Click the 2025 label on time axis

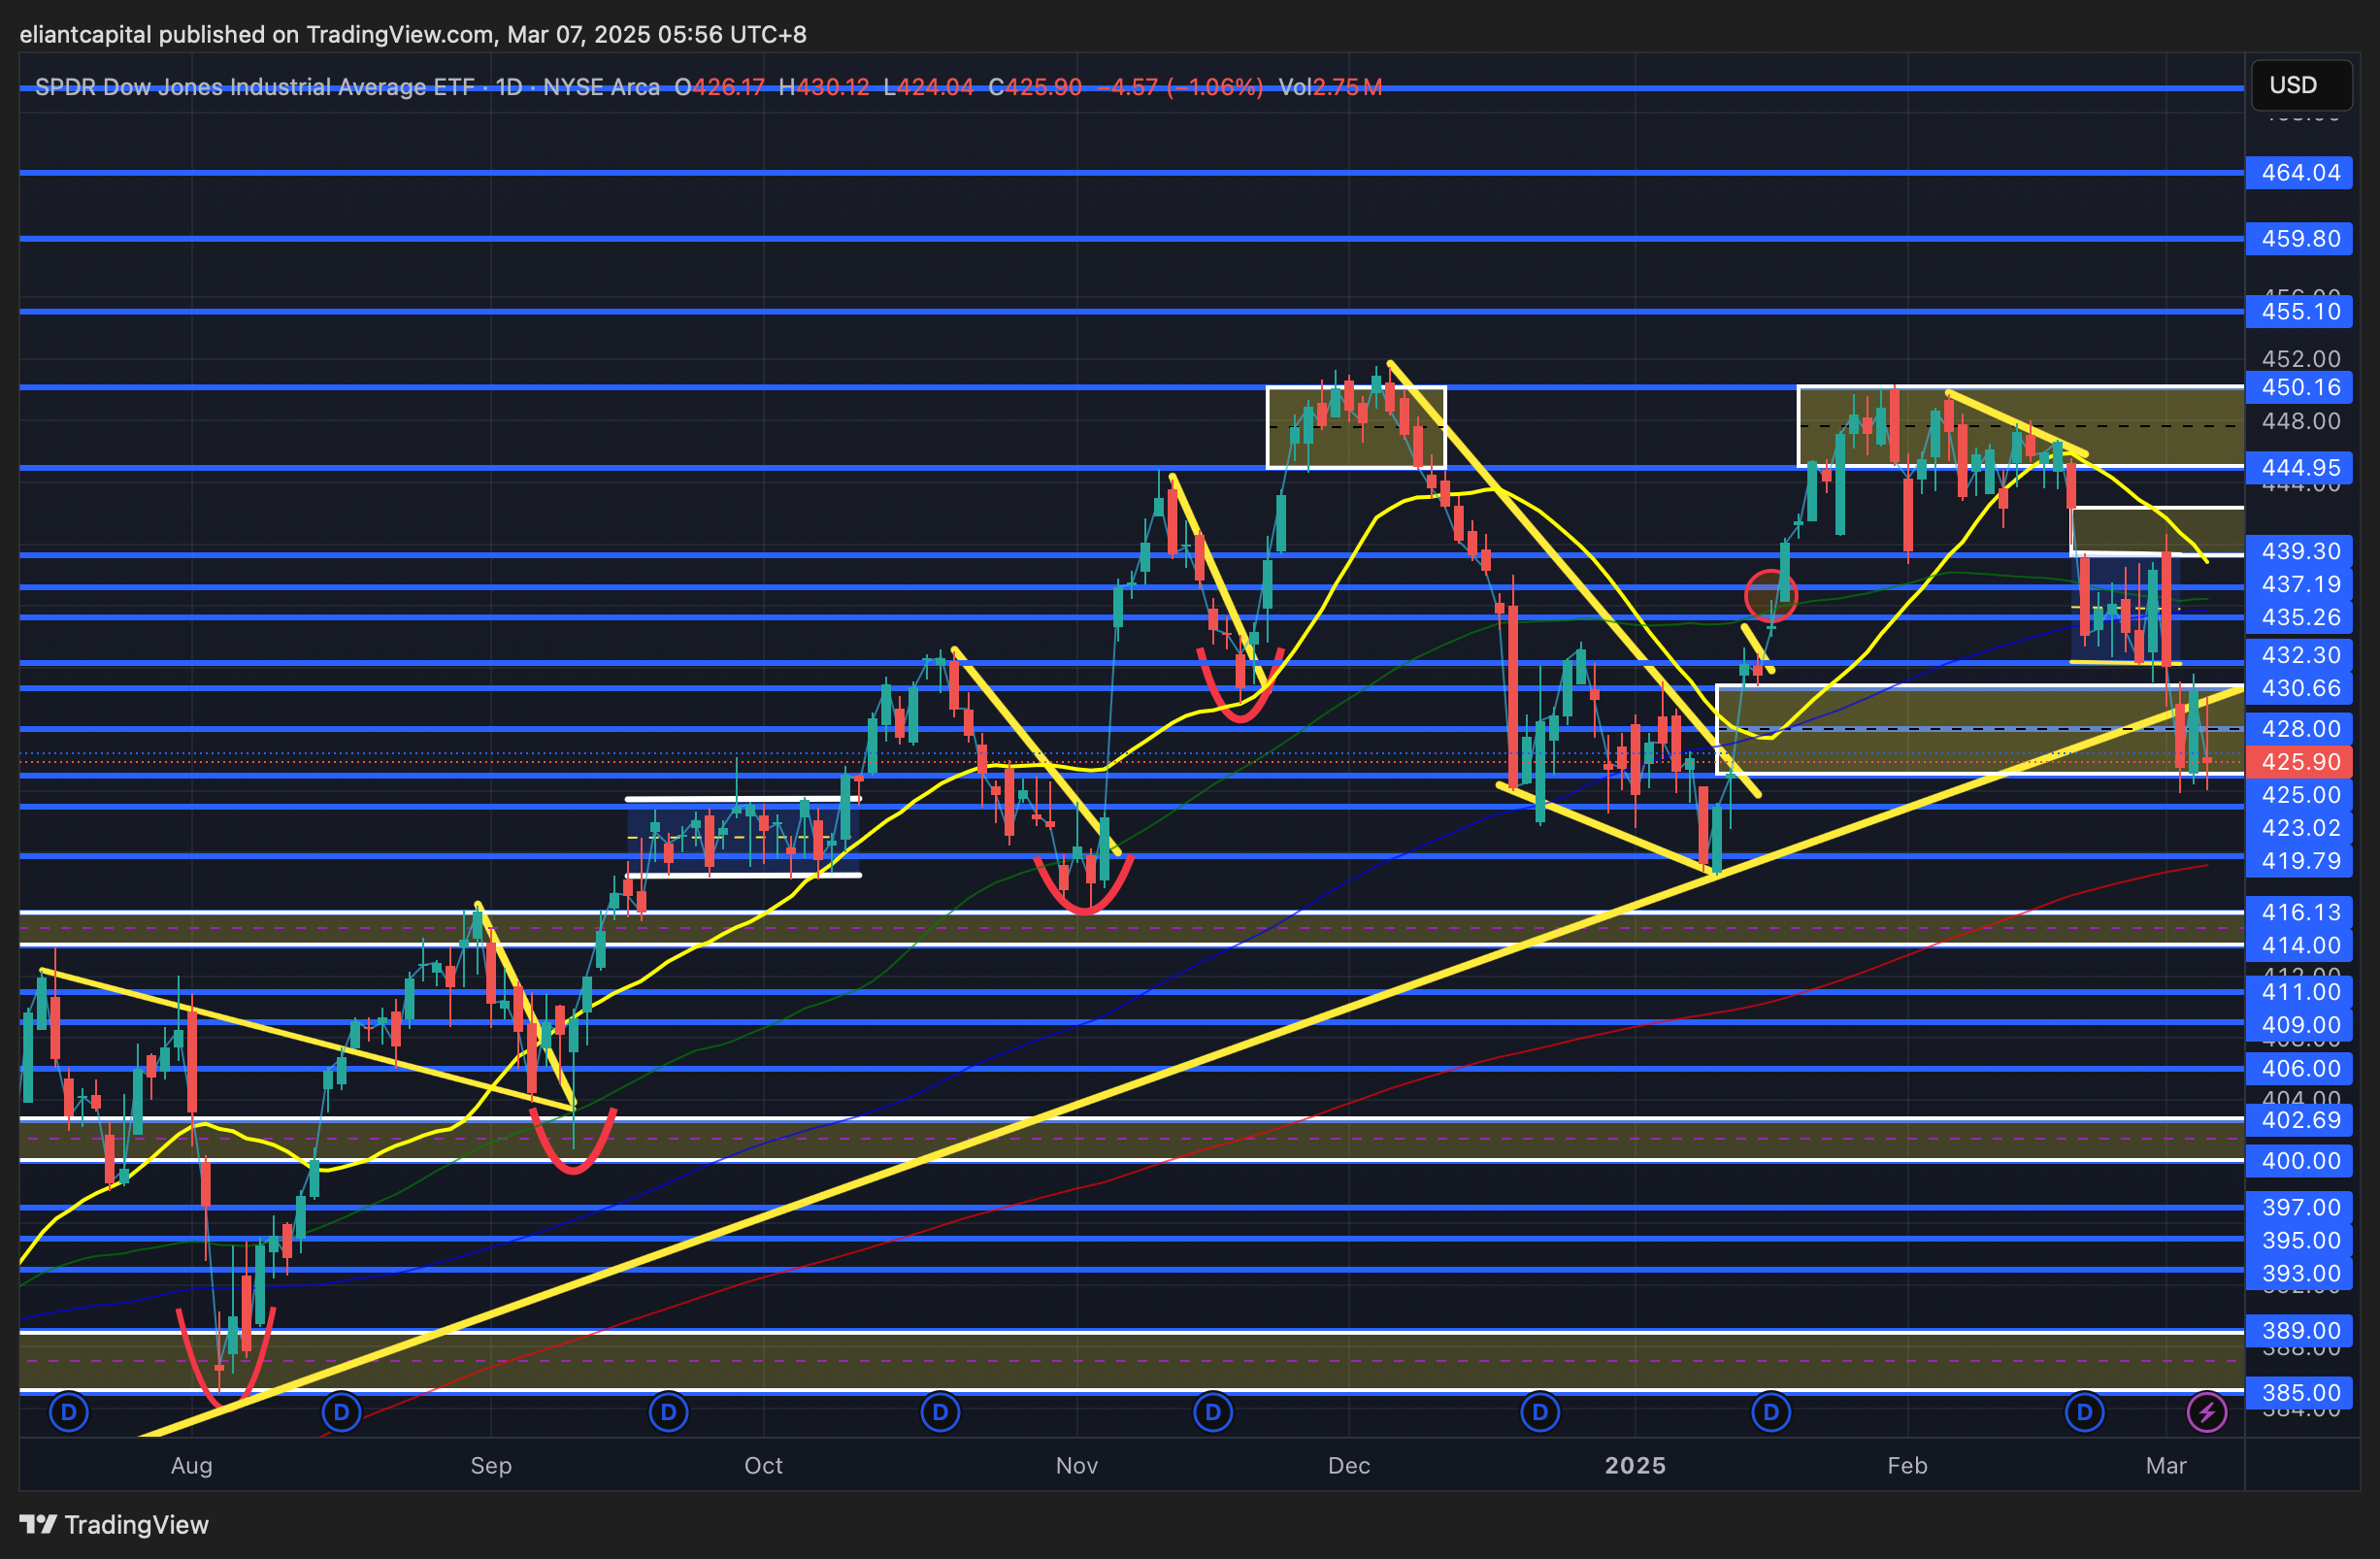click(x=1635, y=1465)
